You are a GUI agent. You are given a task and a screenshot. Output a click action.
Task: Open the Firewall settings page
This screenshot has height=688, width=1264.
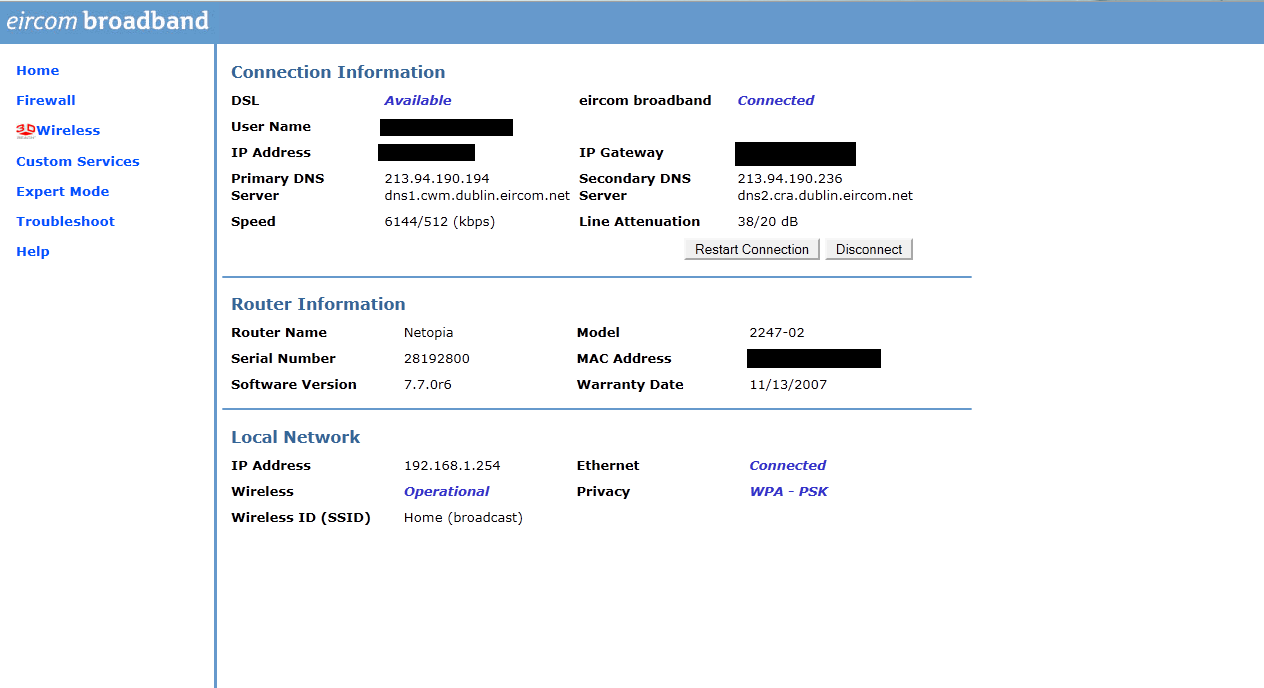(x=45, y=100)
